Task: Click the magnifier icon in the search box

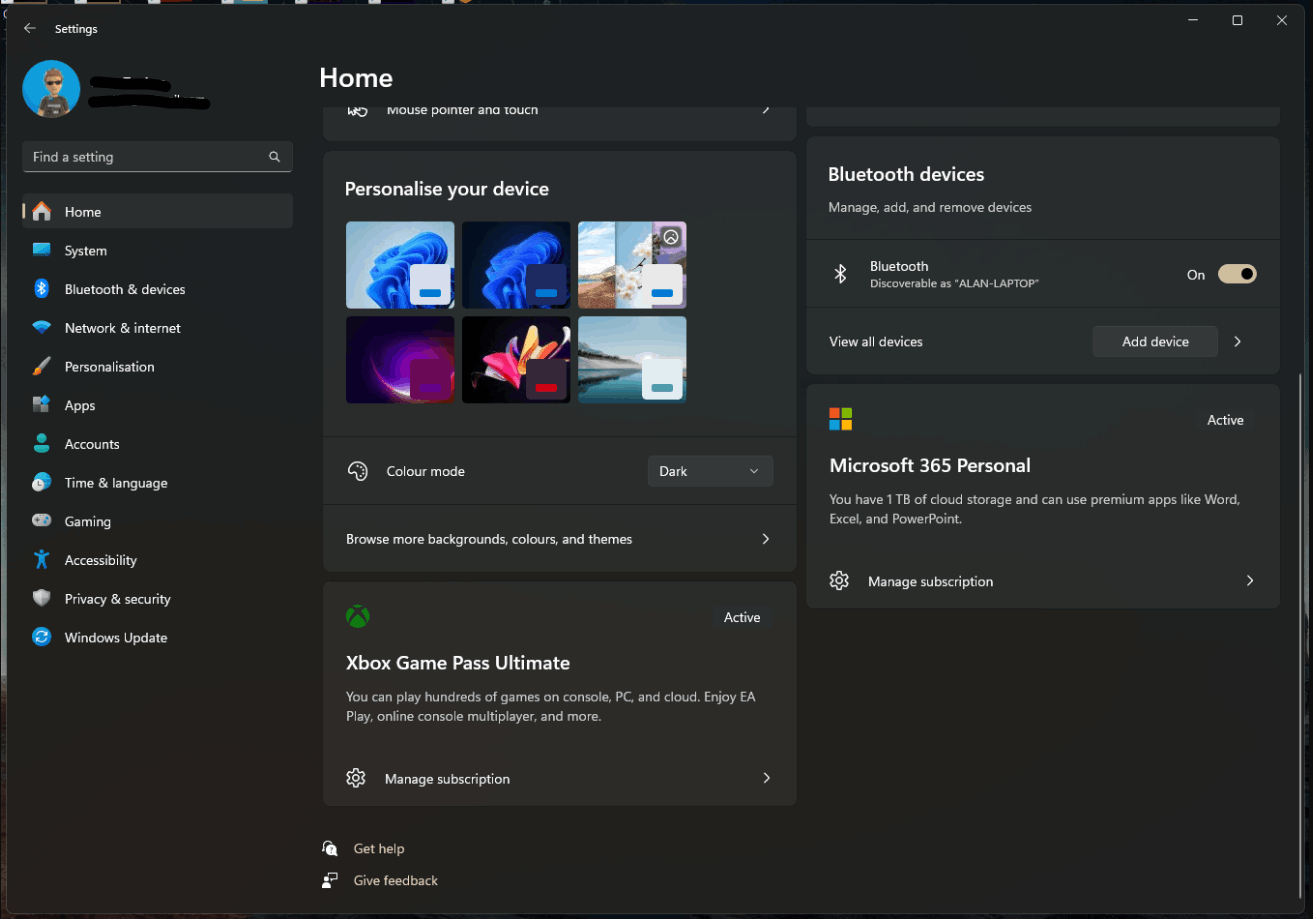Action: 275,157
